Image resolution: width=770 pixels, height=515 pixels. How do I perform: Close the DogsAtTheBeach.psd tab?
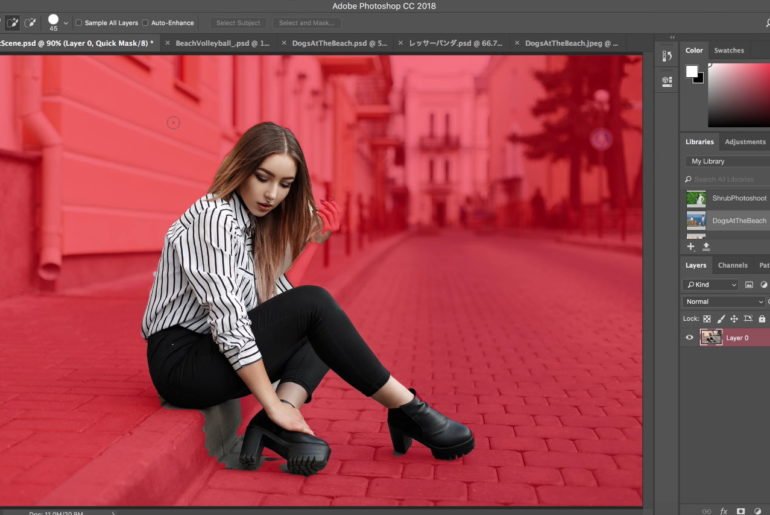coord(284,43)
